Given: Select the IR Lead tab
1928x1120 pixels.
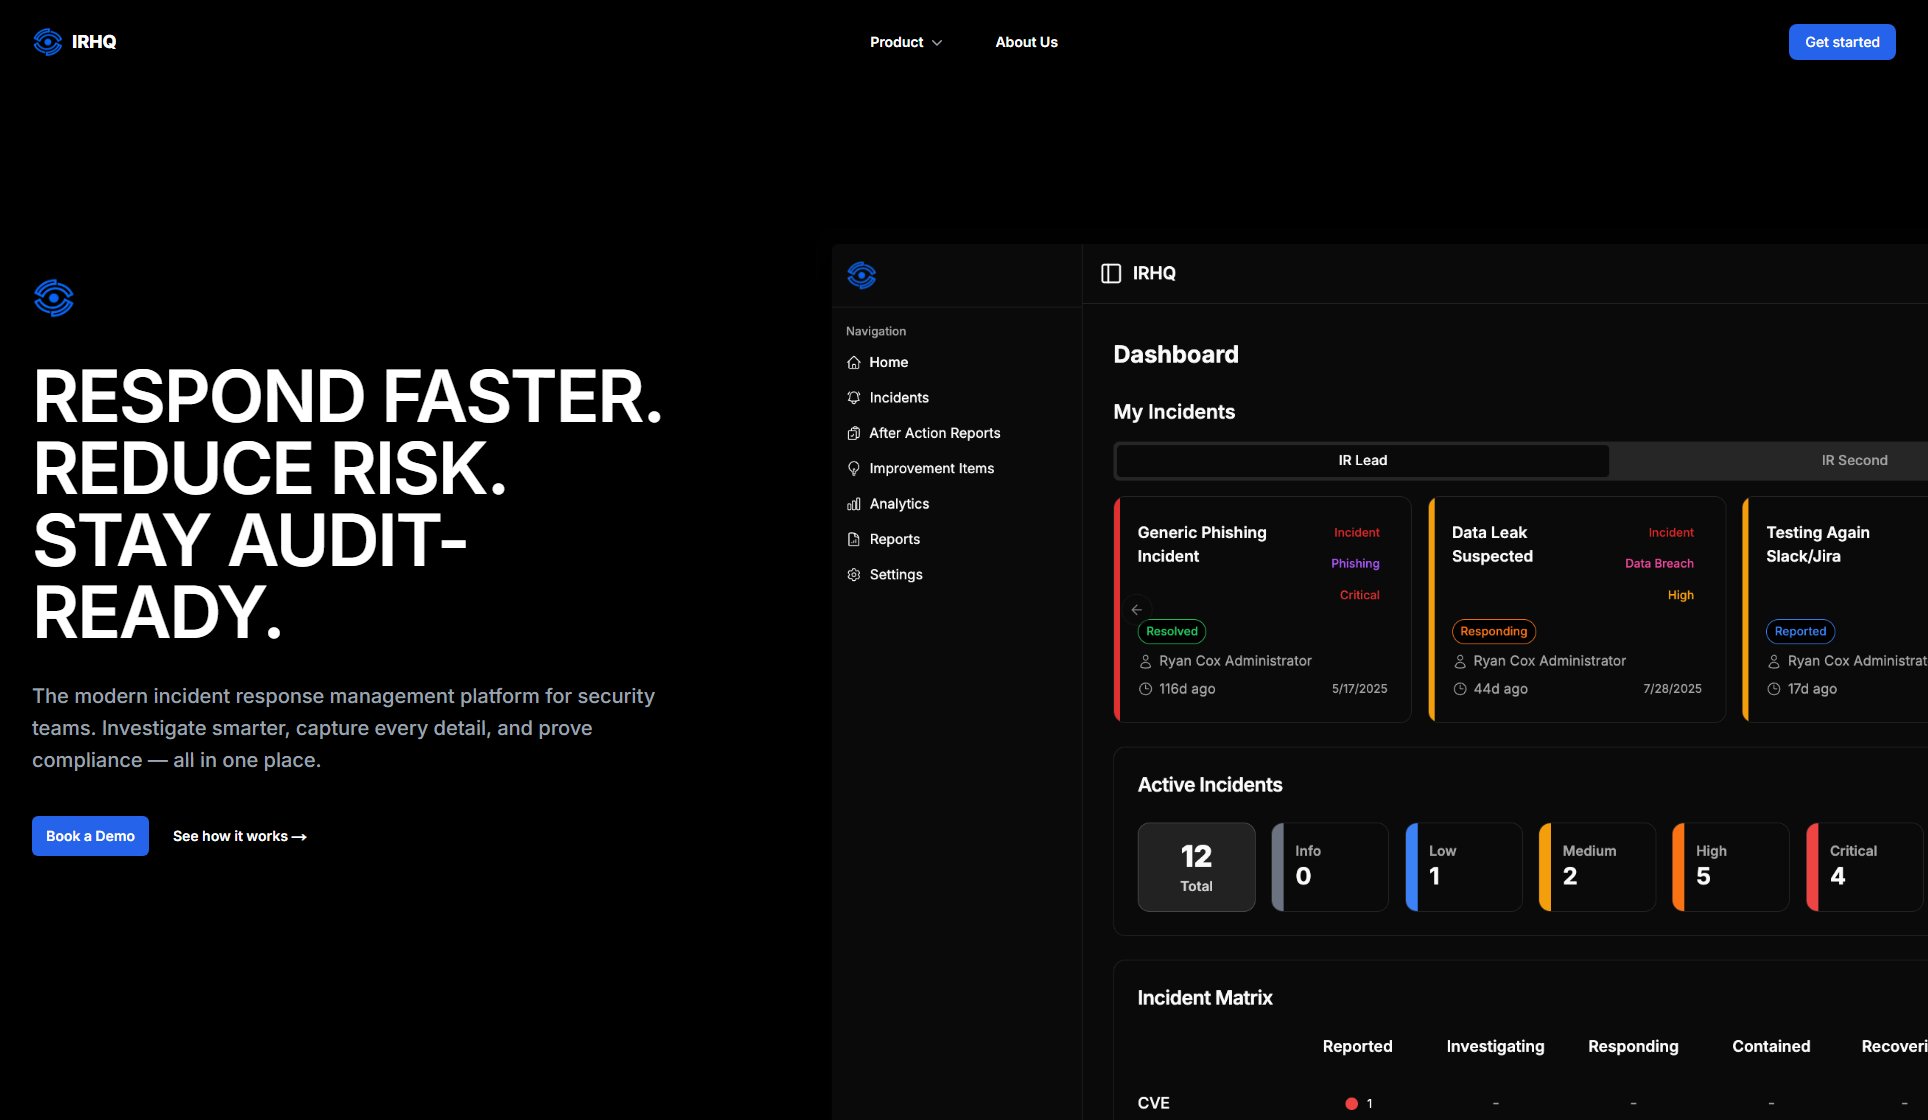Looking at the screenshot, I should pos(1361,460).
